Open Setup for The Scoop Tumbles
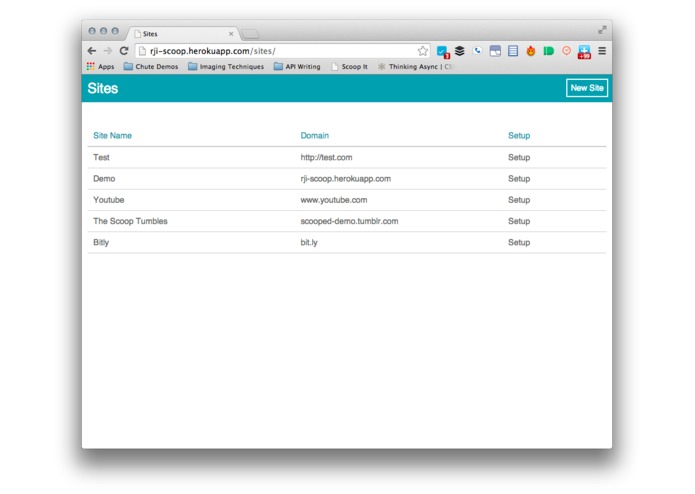 tap(519, 221)
